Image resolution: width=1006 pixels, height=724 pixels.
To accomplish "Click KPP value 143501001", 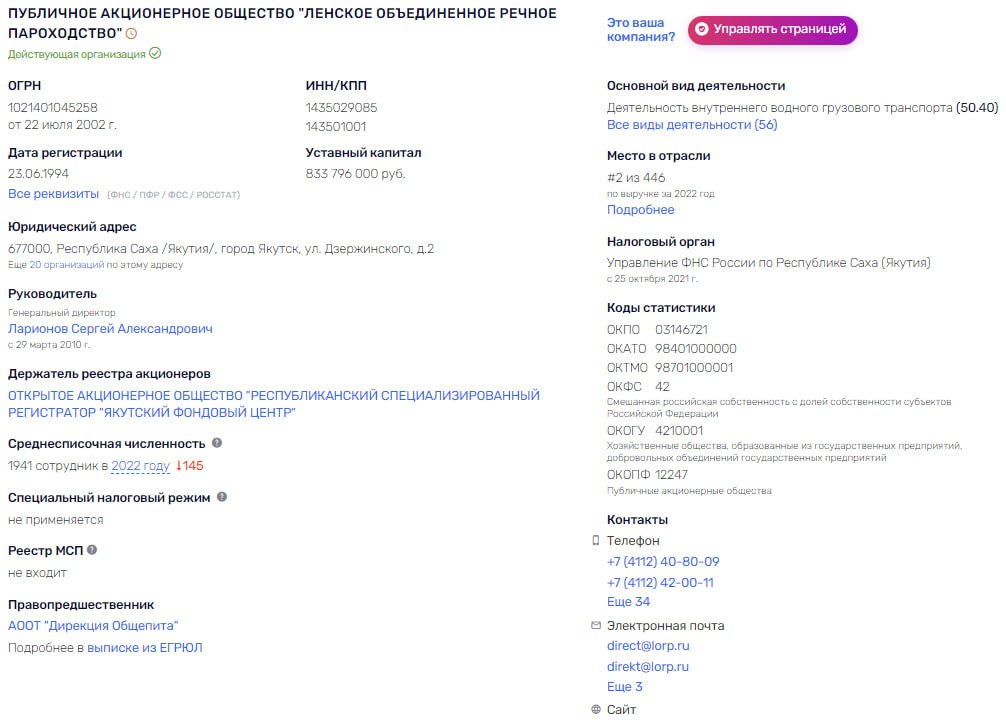I will pos(336,127).
